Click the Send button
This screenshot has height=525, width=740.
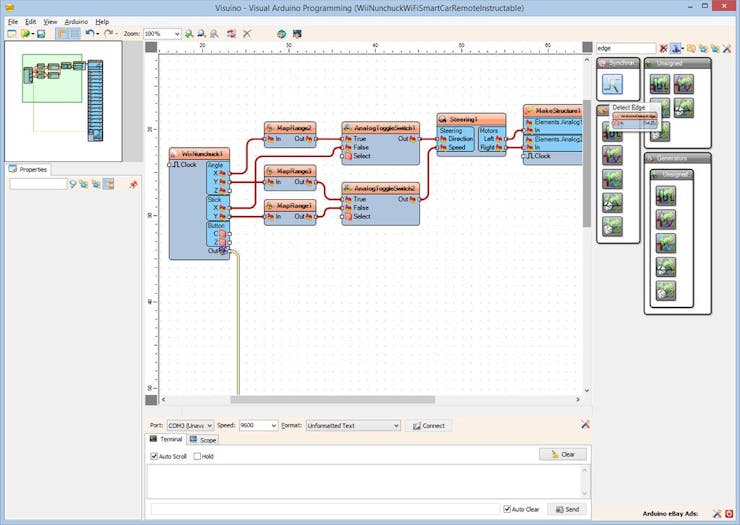[x=568, y=509]
